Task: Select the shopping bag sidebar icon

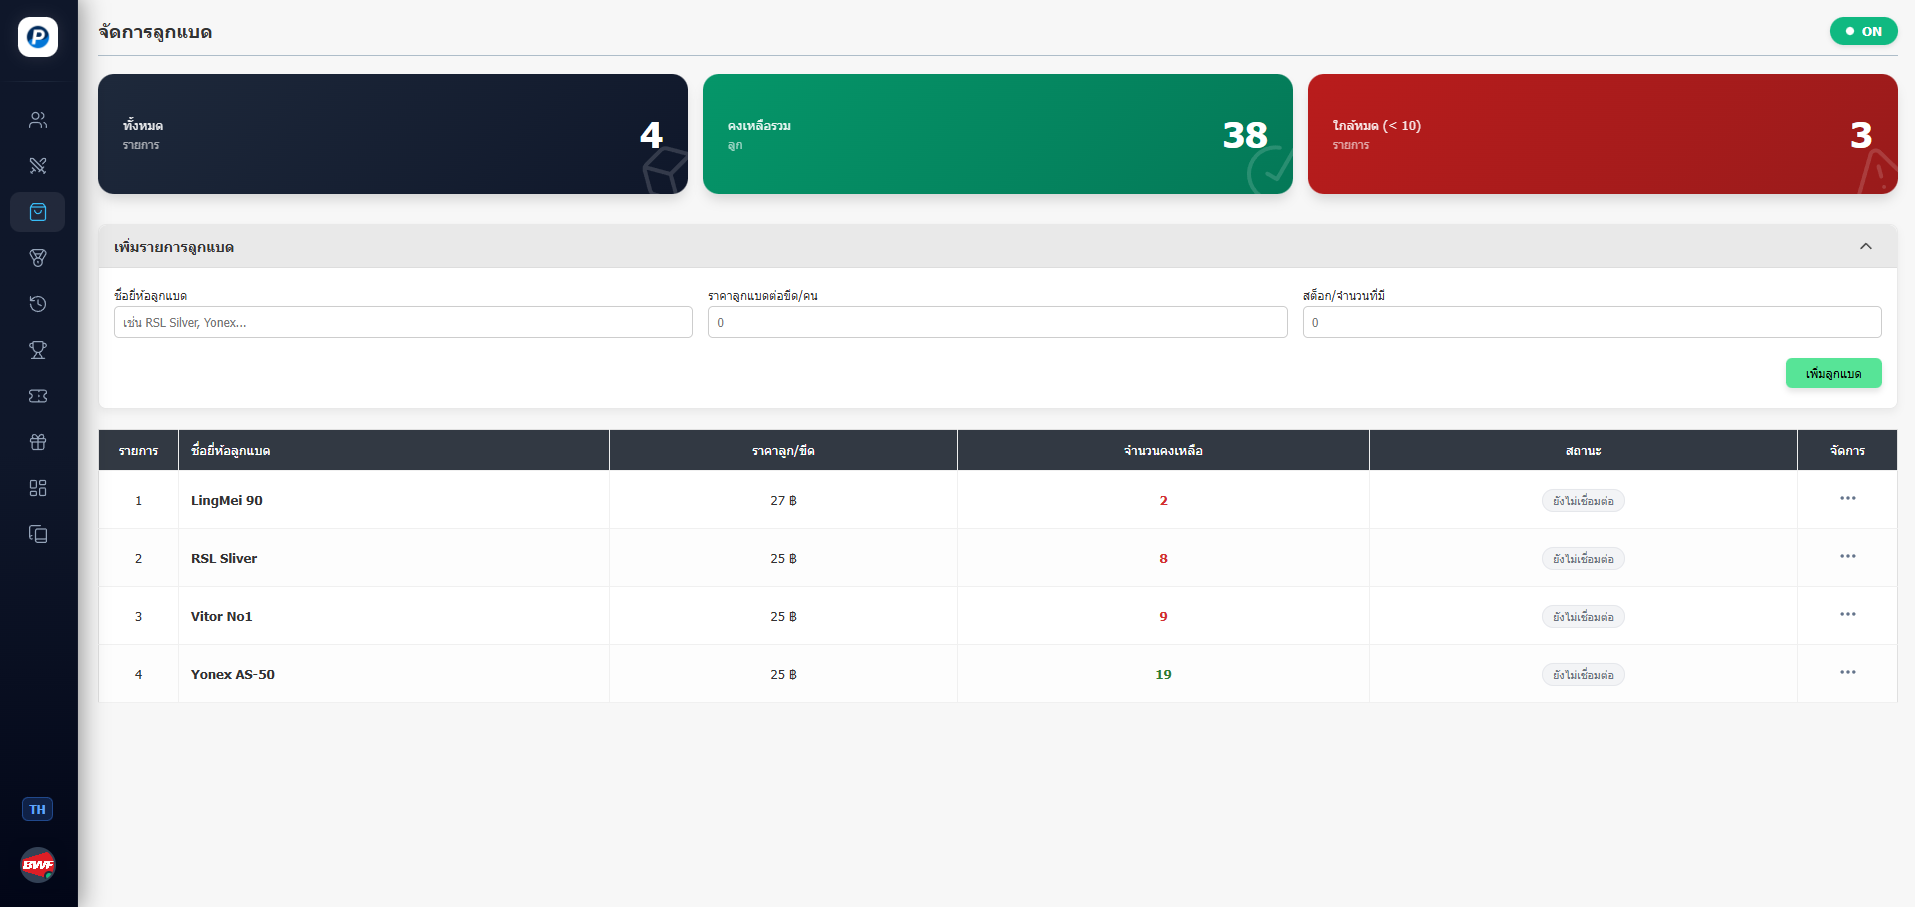Action: [38, 212]
